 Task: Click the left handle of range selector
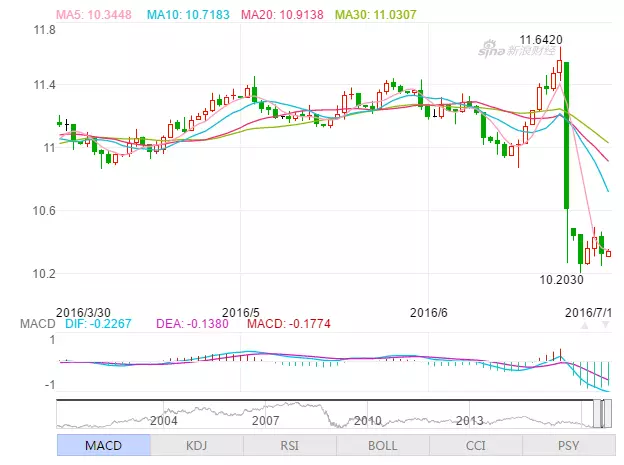pos(597,414)
